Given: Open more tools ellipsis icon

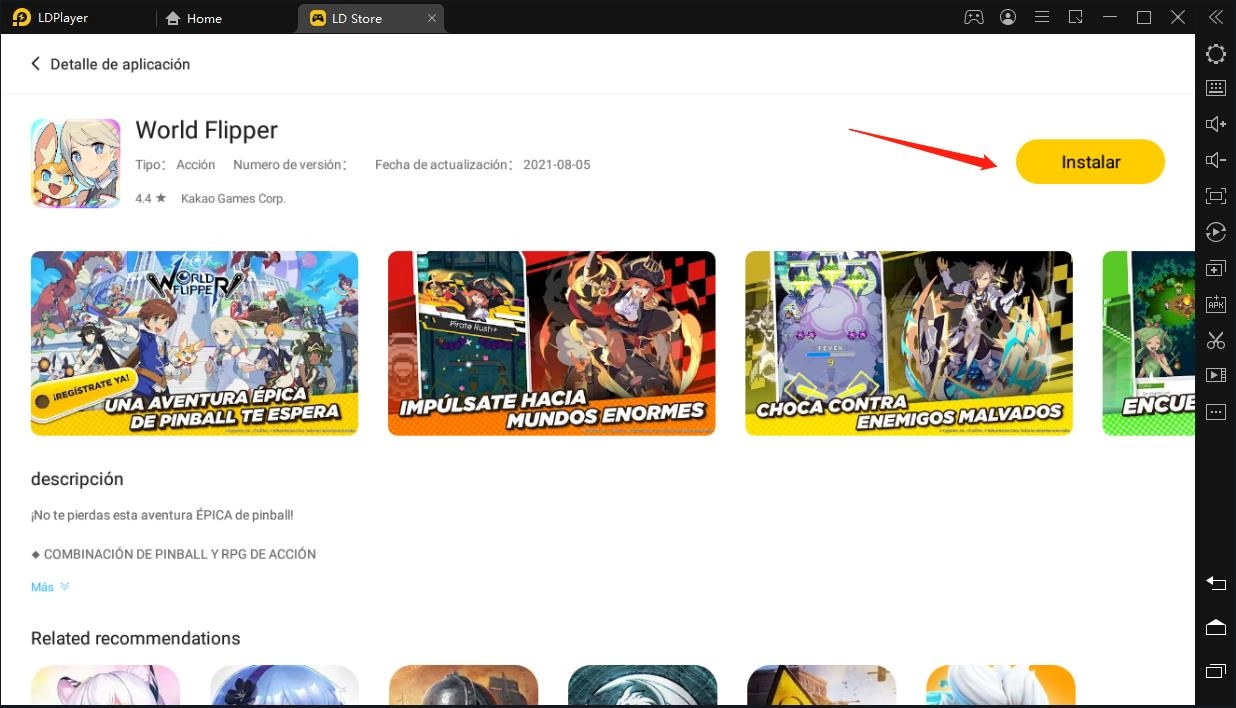Looking at the screenshot, I should tap(1216, 412).
